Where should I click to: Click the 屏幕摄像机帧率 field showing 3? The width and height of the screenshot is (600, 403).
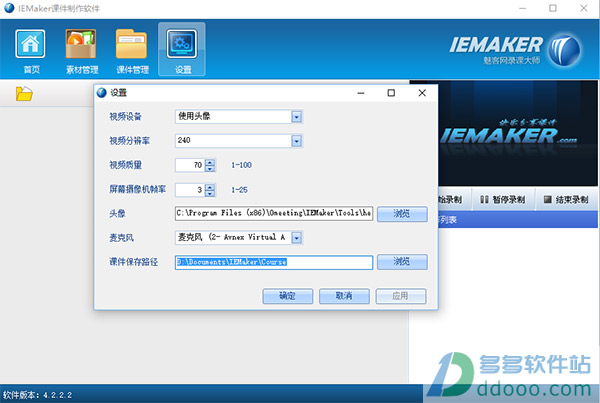pyautogui.click(x=190, y=190)
